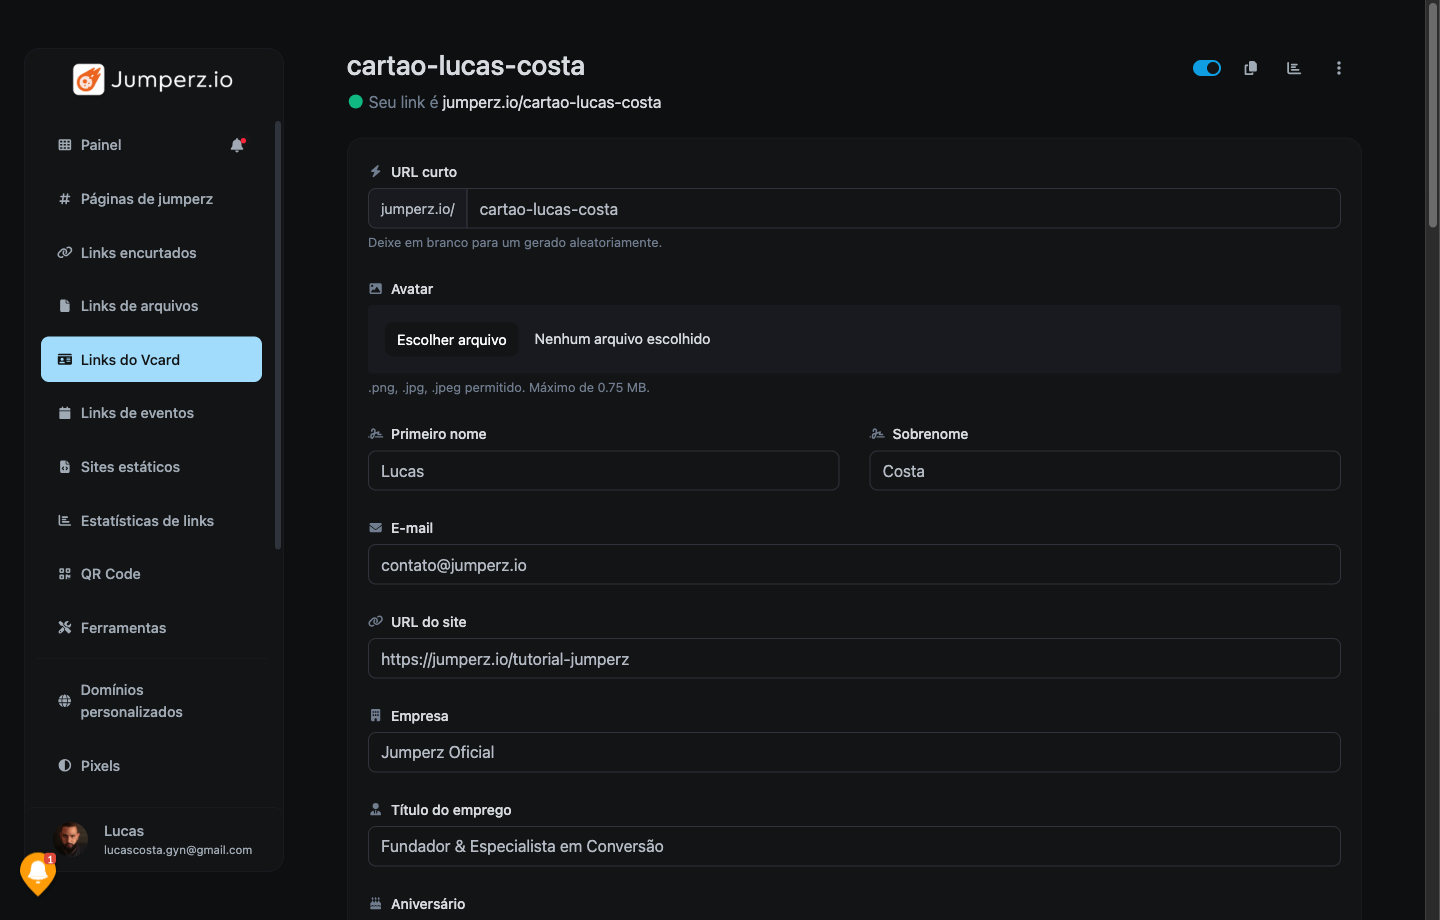Click the cartao-lucas-costa page title
The image size is (1440, 920).
466,66
